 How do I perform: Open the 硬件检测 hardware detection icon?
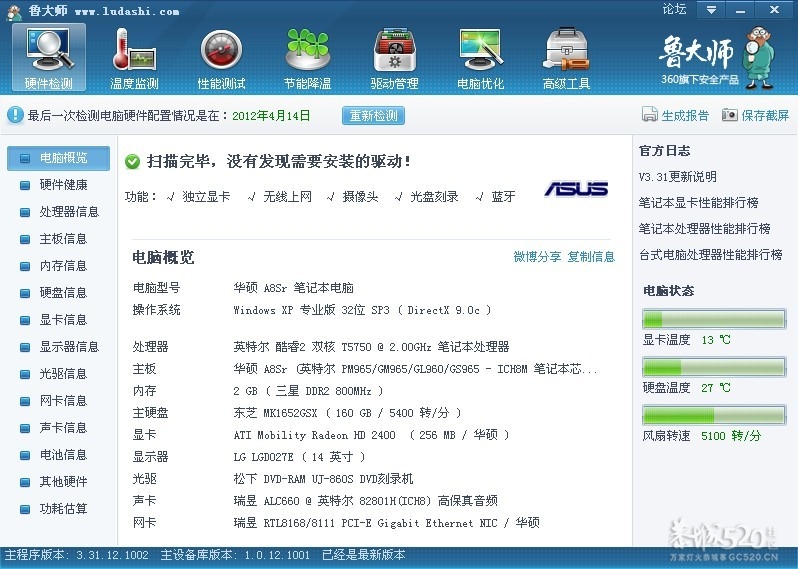(x=49, y=58)
